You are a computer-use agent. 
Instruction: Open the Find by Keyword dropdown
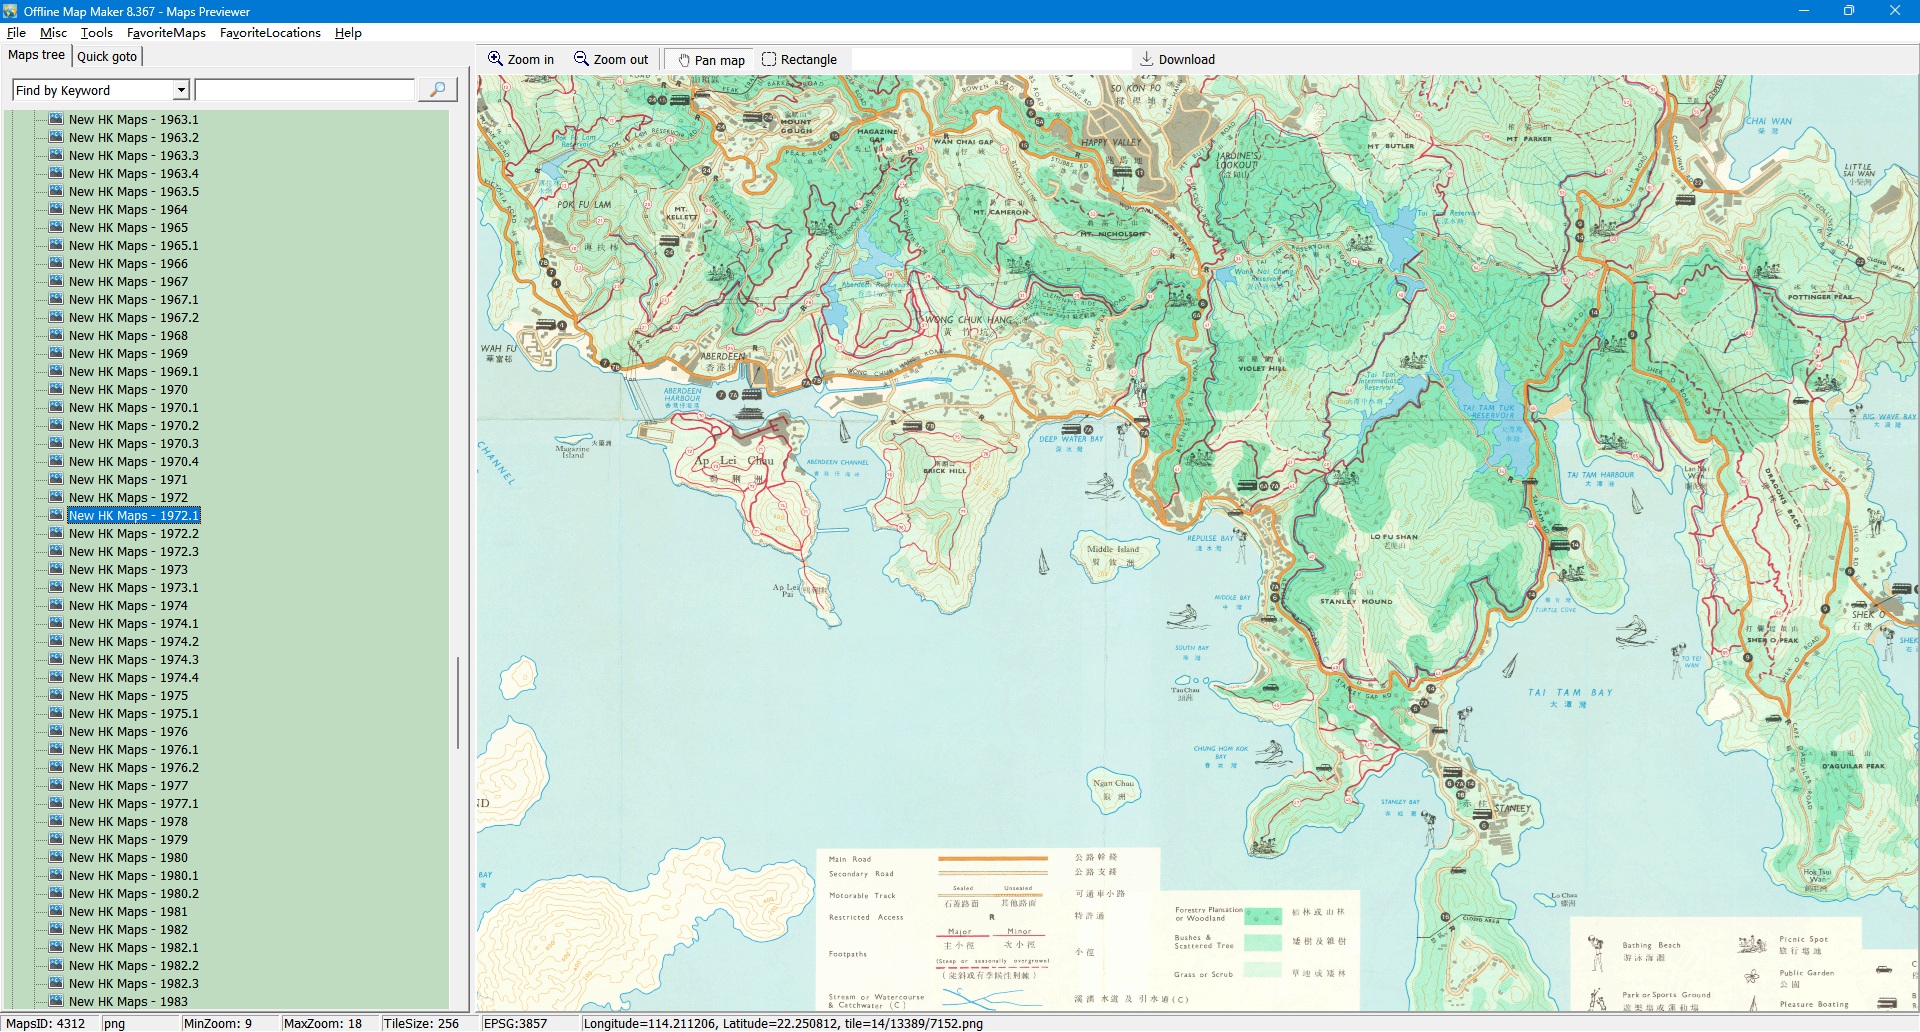pyautogui.click(x=181, y=90)
